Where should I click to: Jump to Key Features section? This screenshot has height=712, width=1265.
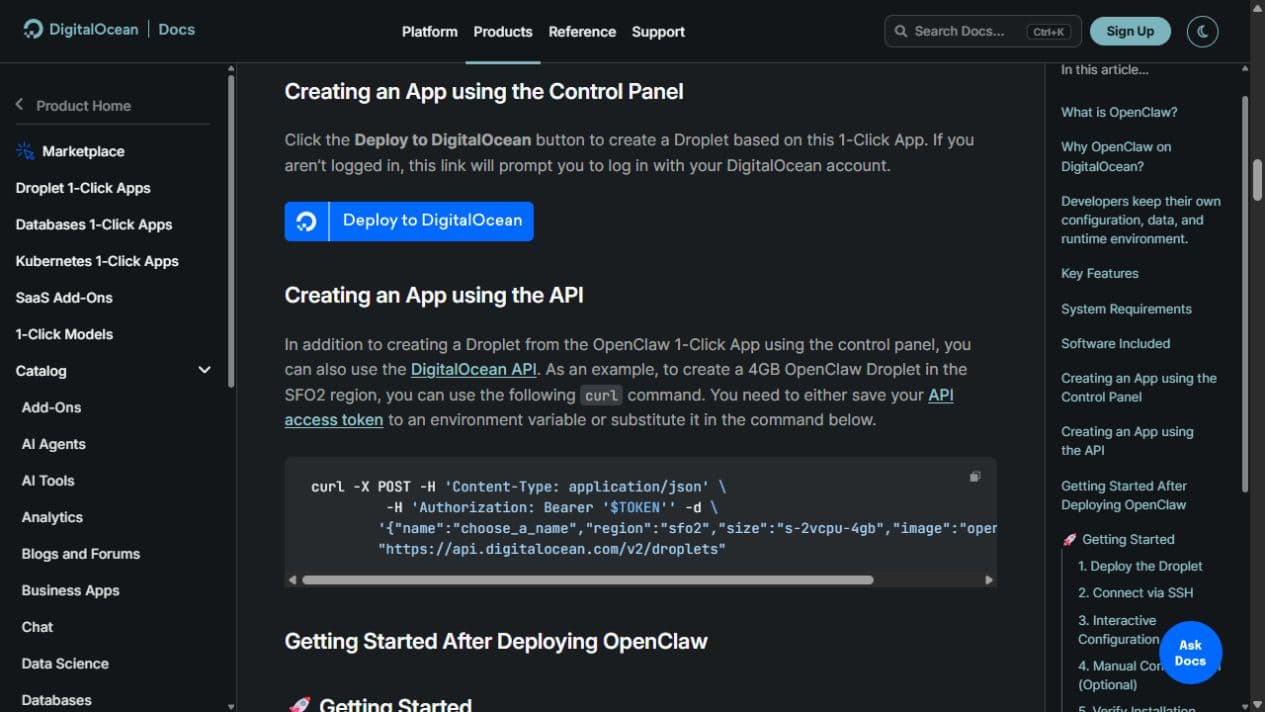(1099, 273)
